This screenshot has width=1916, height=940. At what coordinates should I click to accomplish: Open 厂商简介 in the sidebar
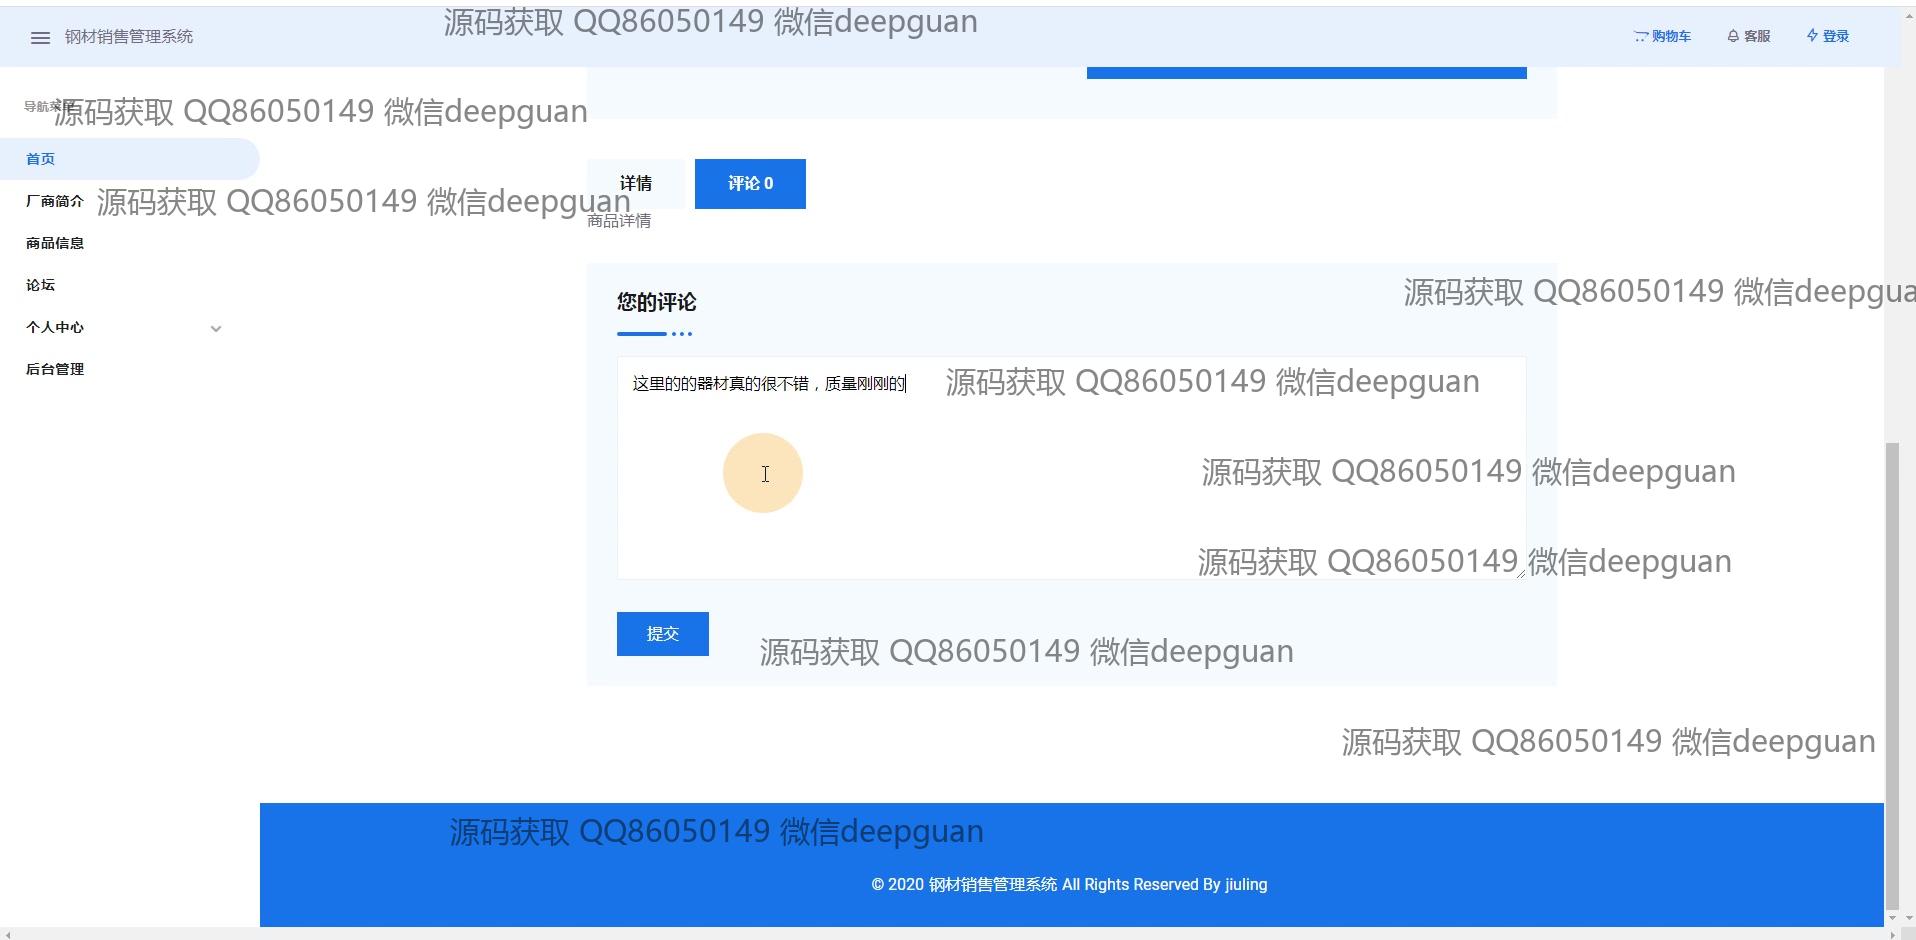pos(55,201)
